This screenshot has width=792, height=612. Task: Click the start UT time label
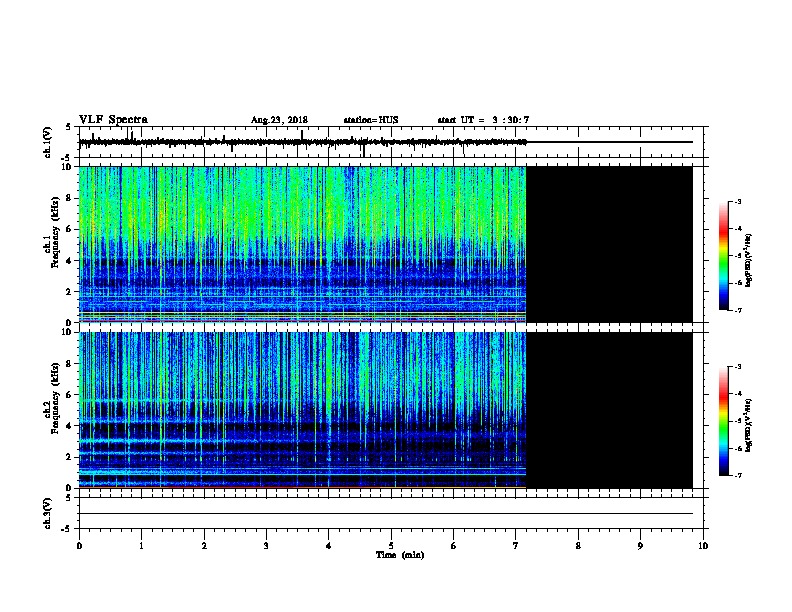point(483,120)
